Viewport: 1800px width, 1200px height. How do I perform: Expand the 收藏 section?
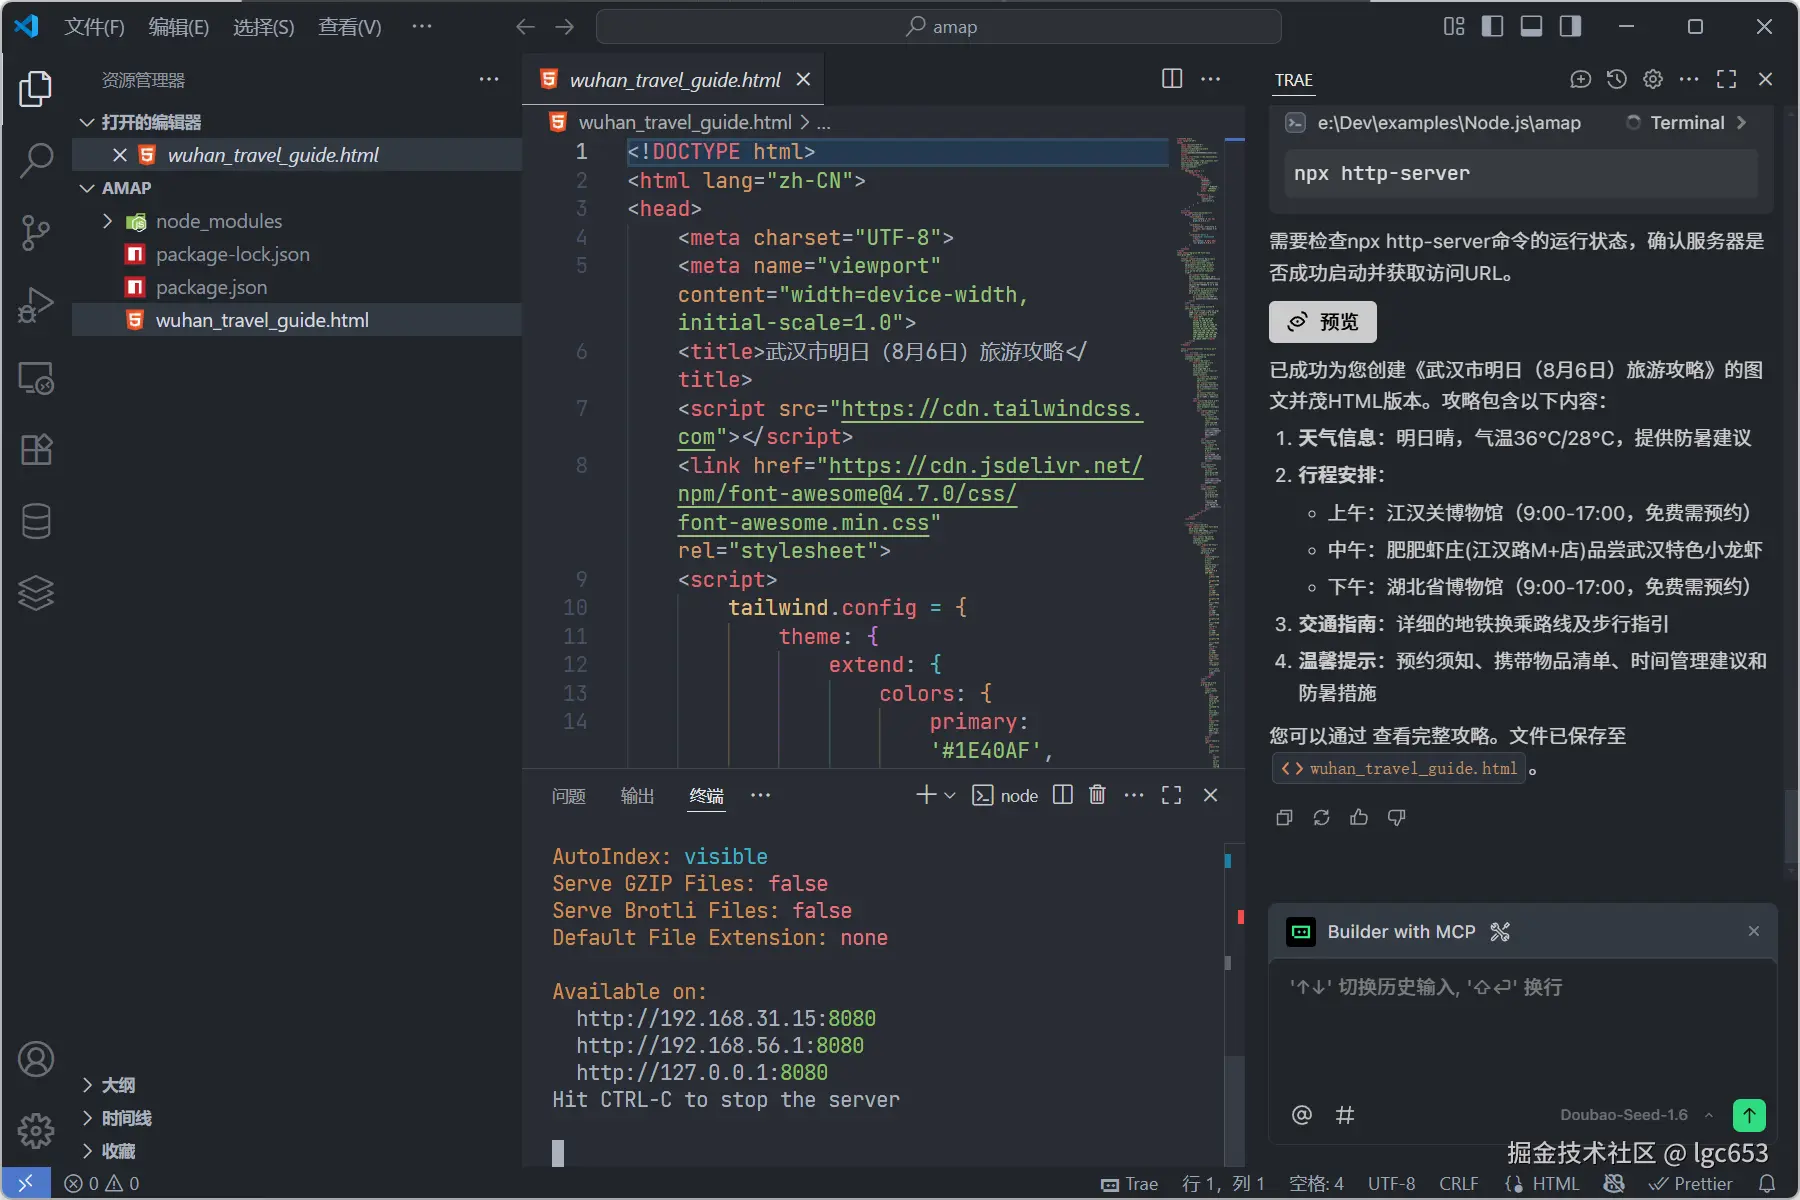[87, 1151]
